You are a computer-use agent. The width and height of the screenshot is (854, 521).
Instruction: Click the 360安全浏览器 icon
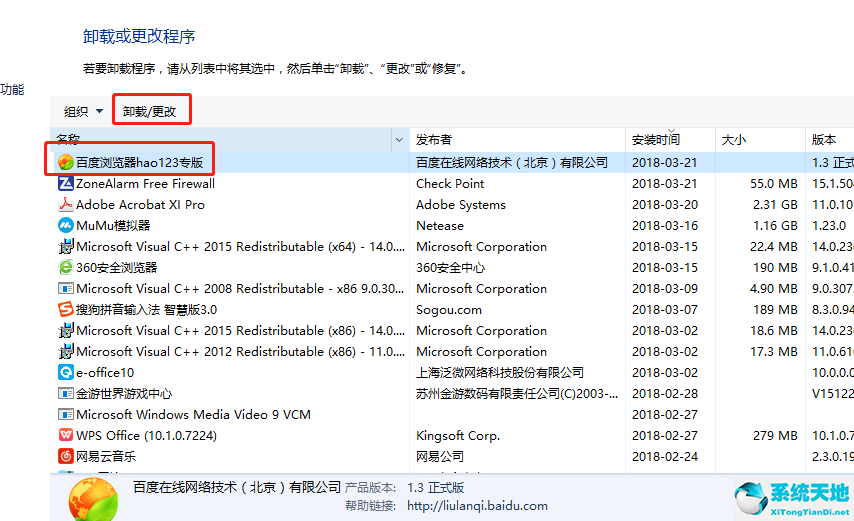pyautogui.click(x=65, y=267)
